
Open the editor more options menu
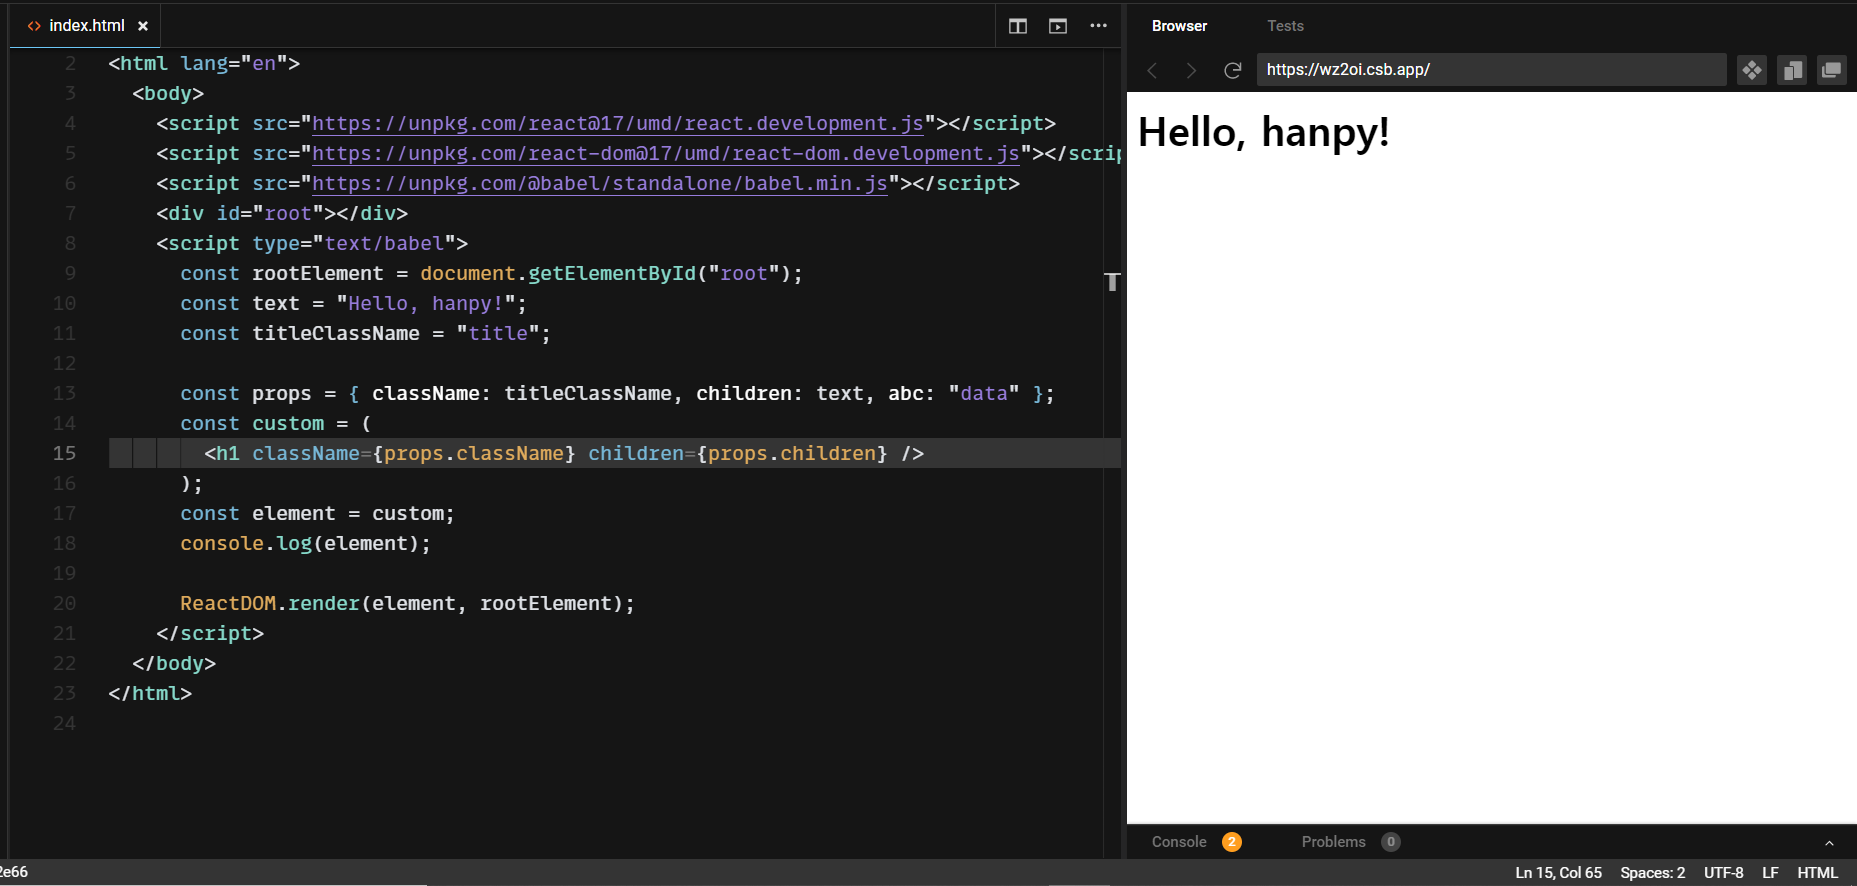coord(1098,26)
